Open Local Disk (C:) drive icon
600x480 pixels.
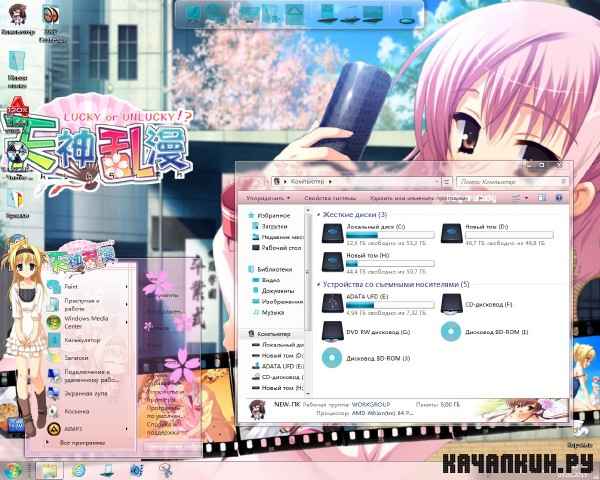332,233
